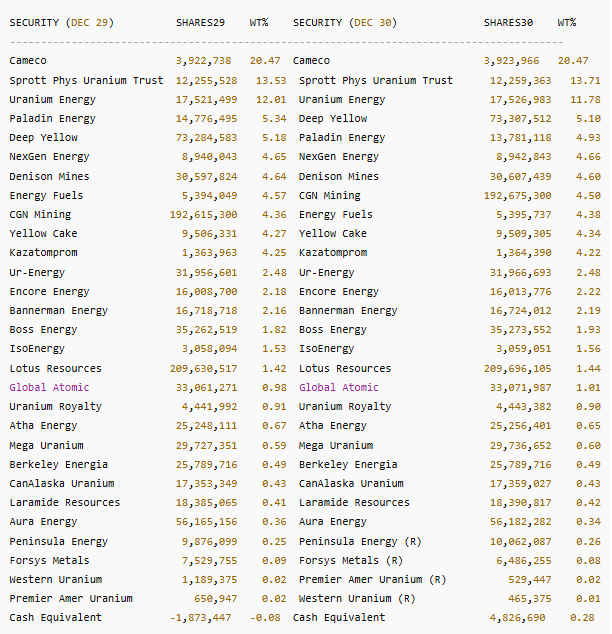Image resolution: width=612 pixels, height=634 pixels.
Task: Open the purple Global Atomic link, Dec 30
Action: point(339,388)
